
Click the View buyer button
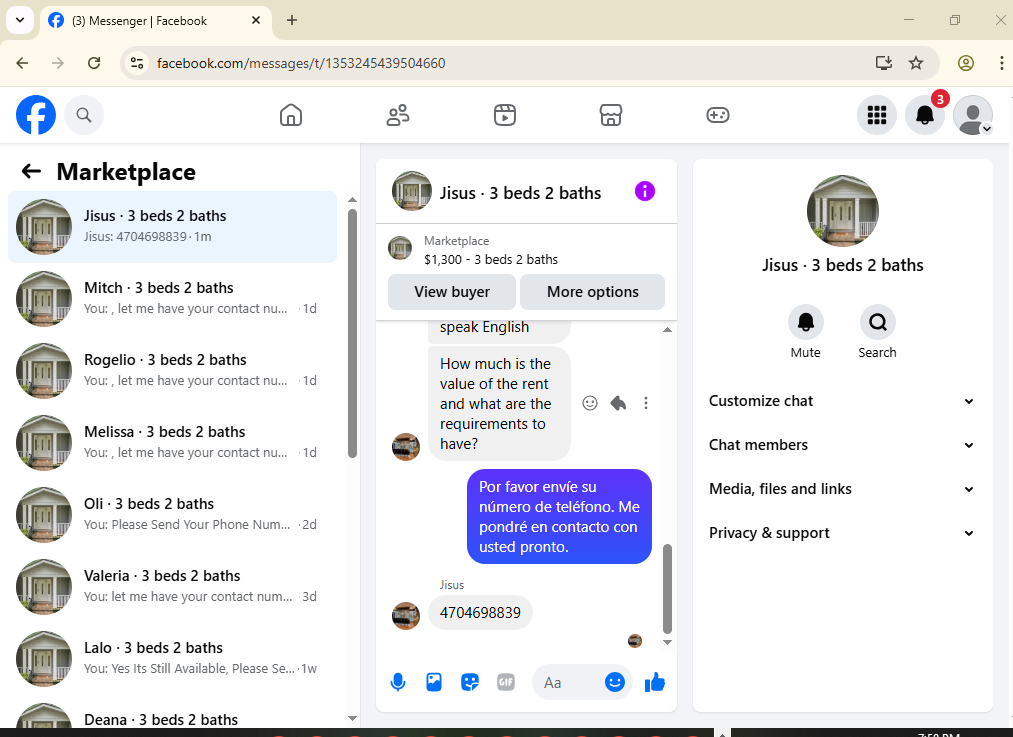[x=452, y=292]
